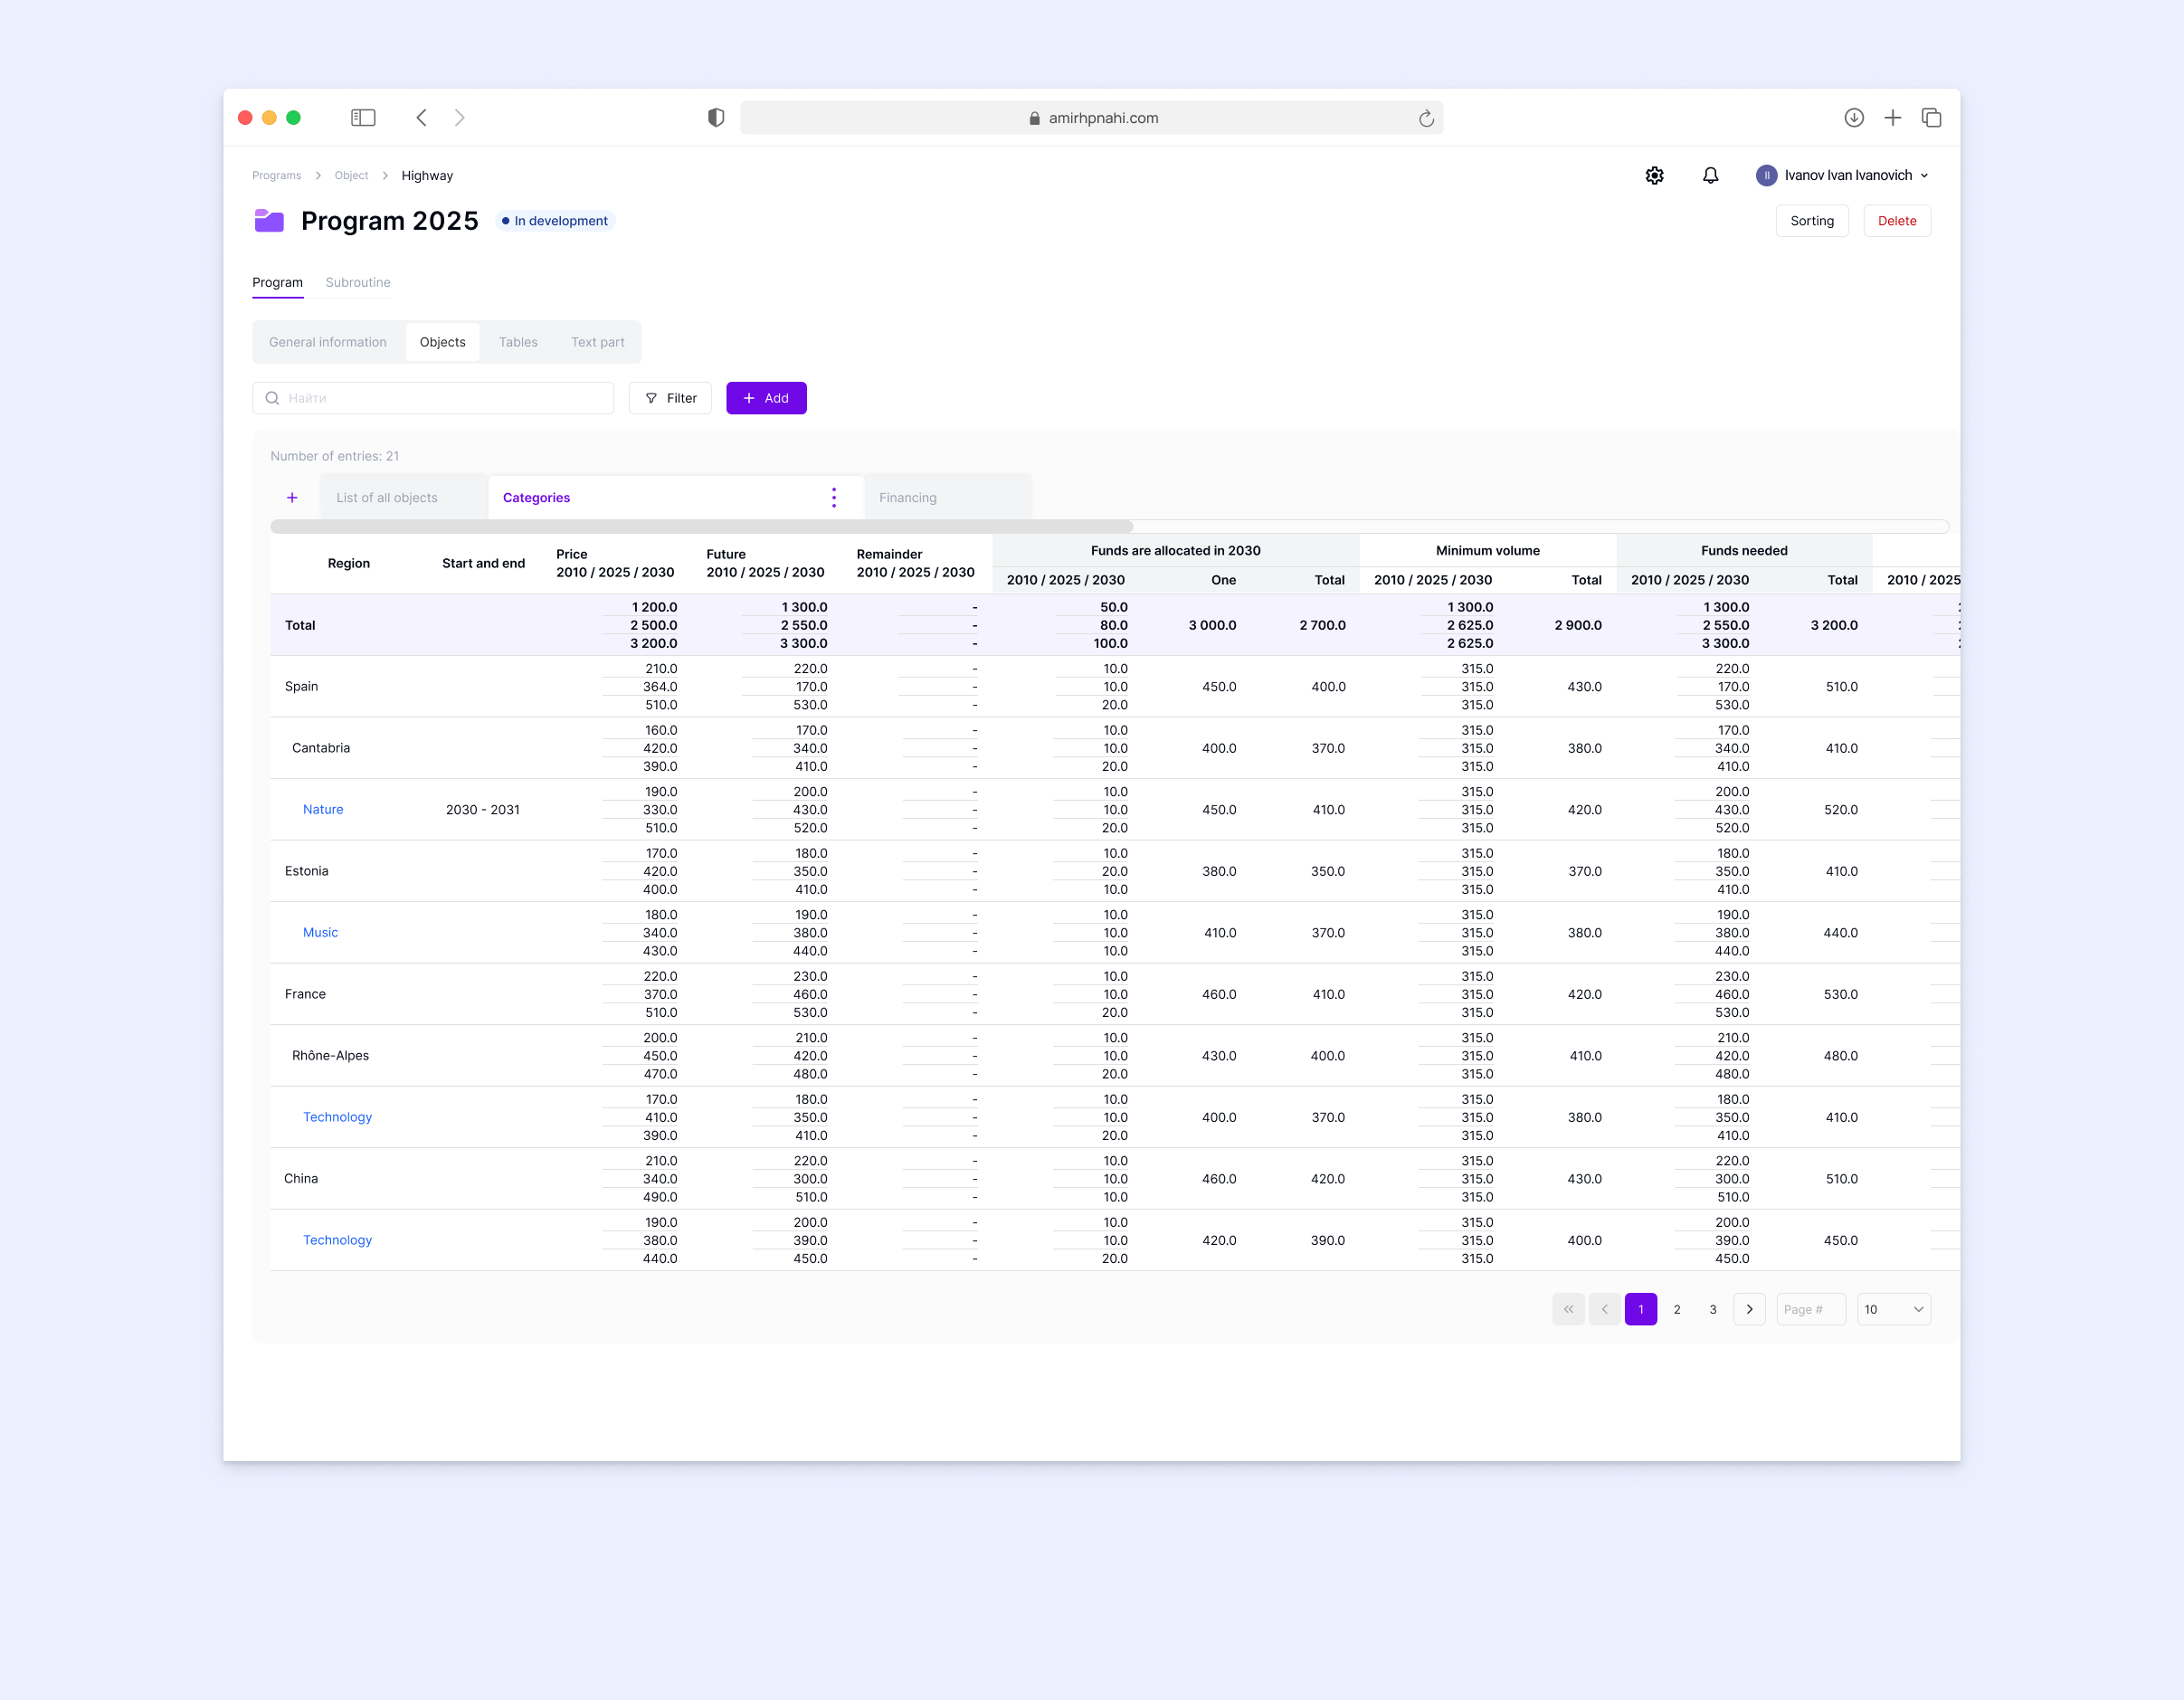Expand the browser downloads dropdown
Screen dimensions: 2184x1700
tap(1854, 117)
